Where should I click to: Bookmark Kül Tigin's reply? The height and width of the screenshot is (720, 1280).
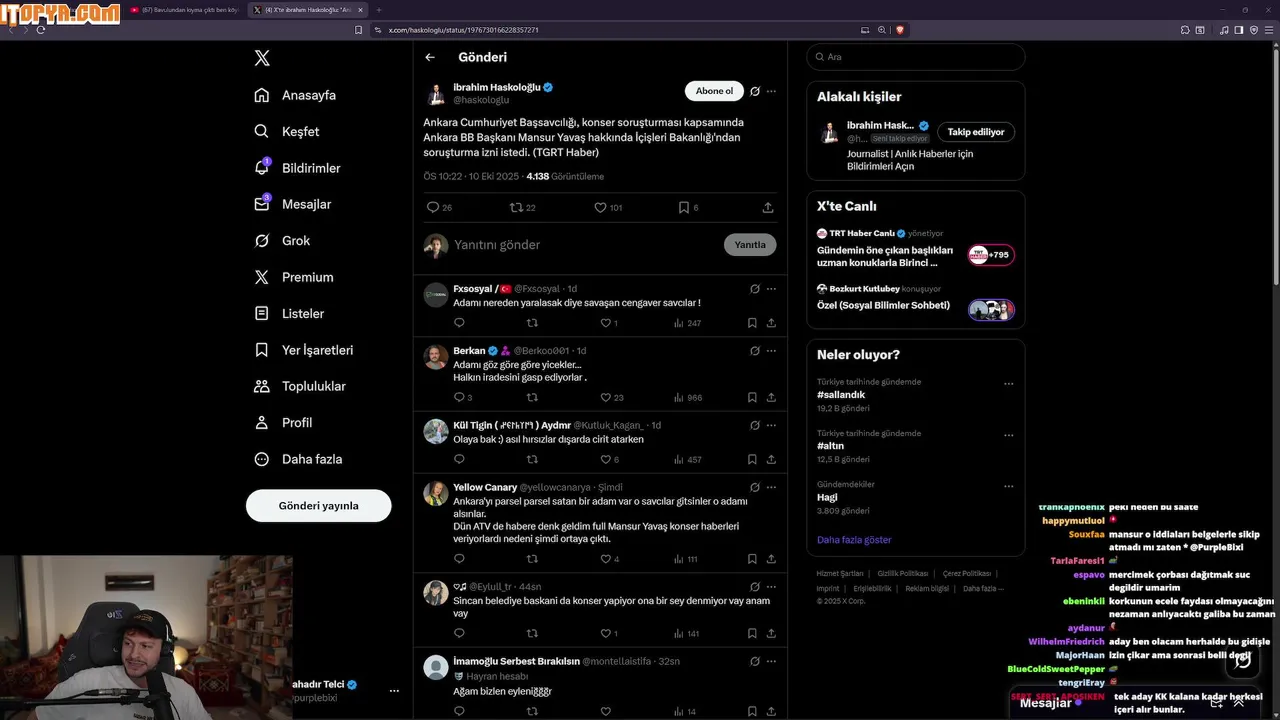point(752,460)
